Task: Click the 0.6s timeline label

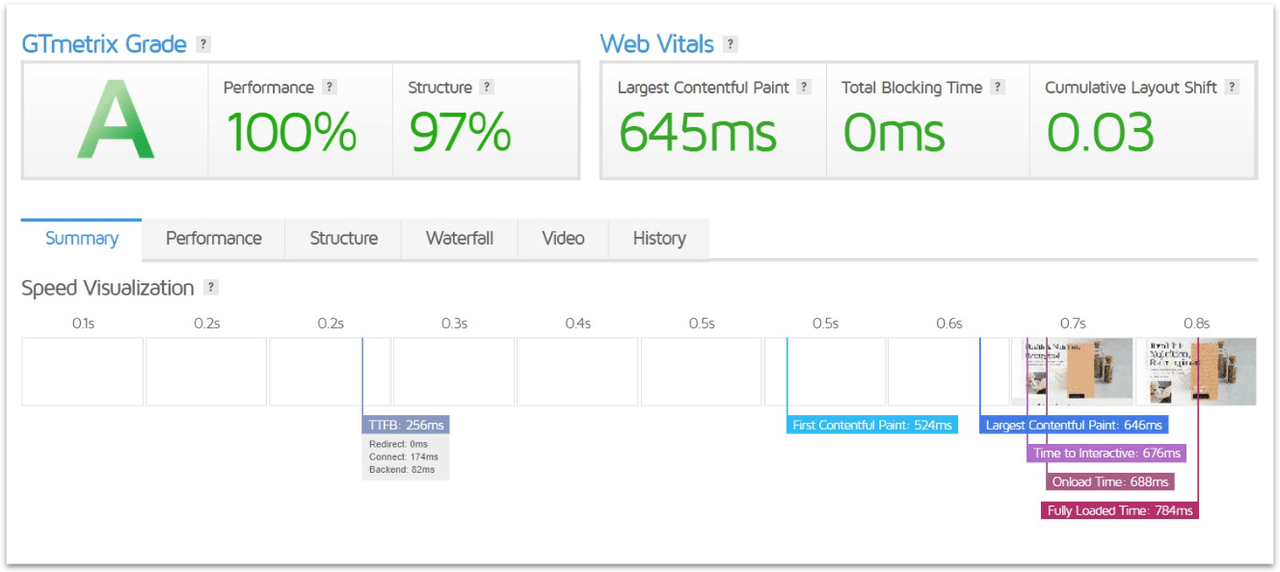Action: click(949, 323)
